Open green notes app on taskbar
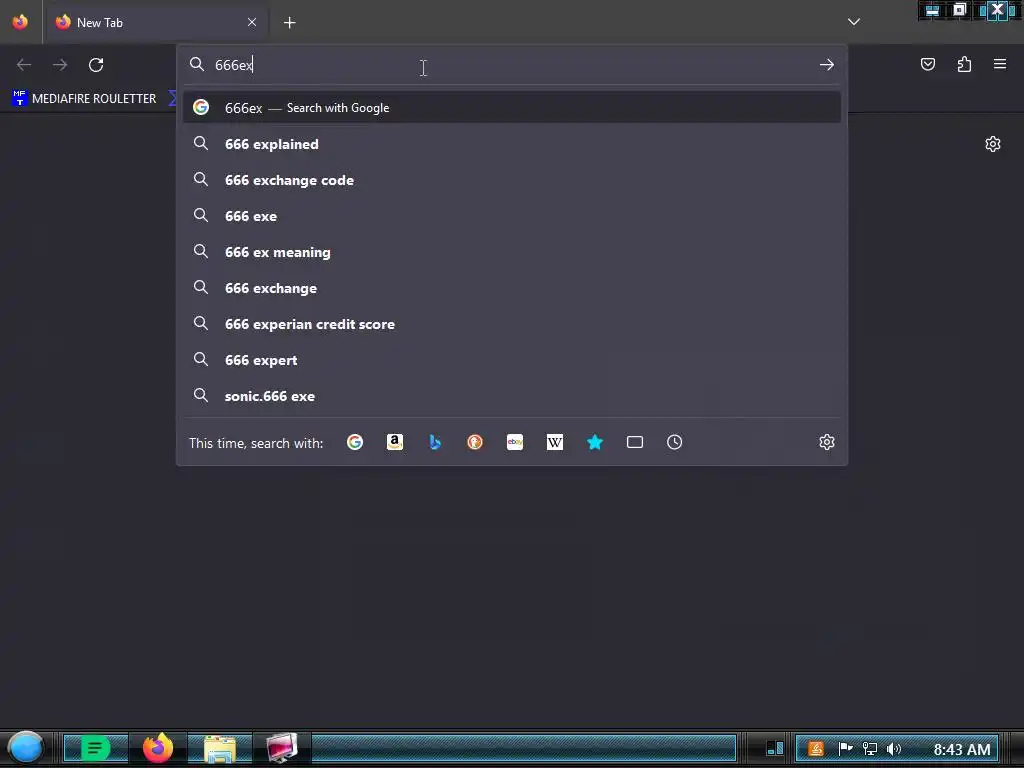1024x768 pixels. [x=95, y=748]
